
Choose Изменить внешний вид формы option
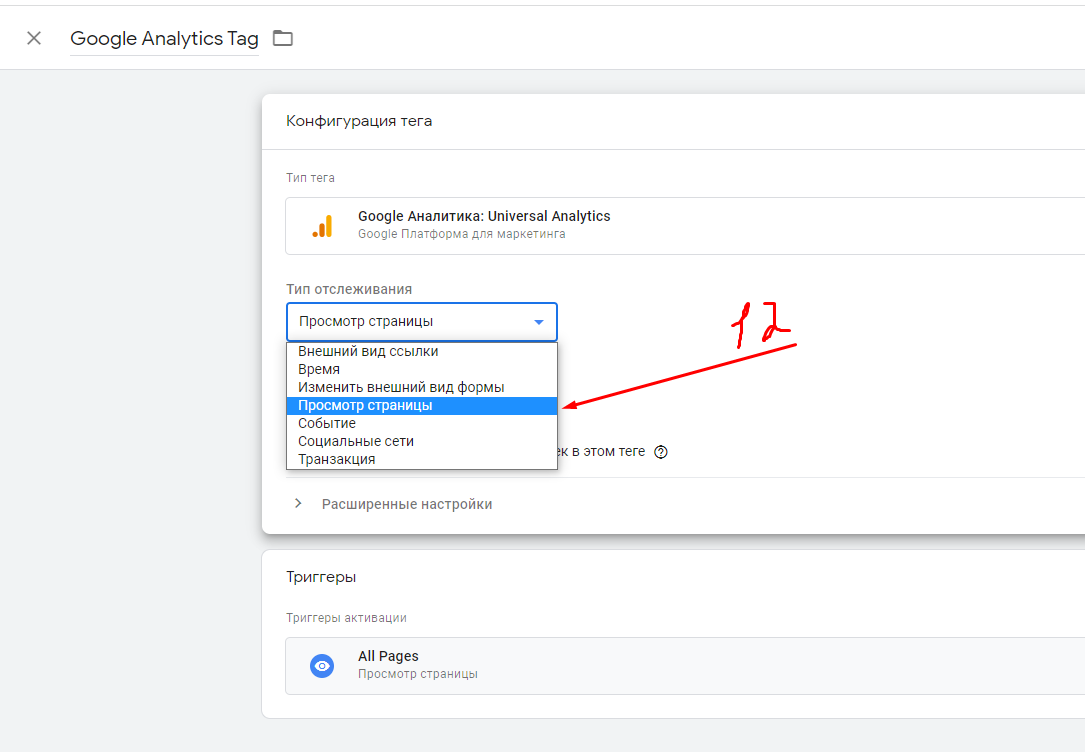coord(401,387)
